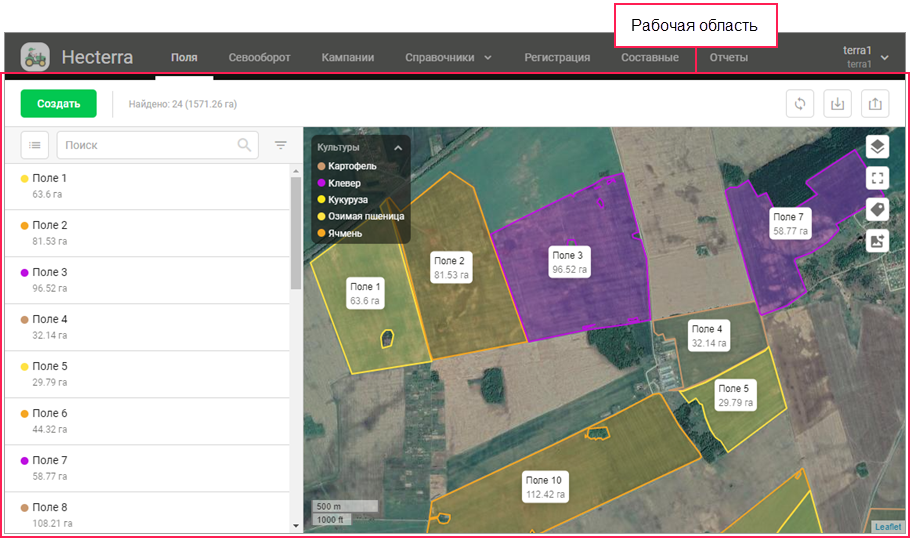Expand the Справочники dropdown menu

coord(449,58)
